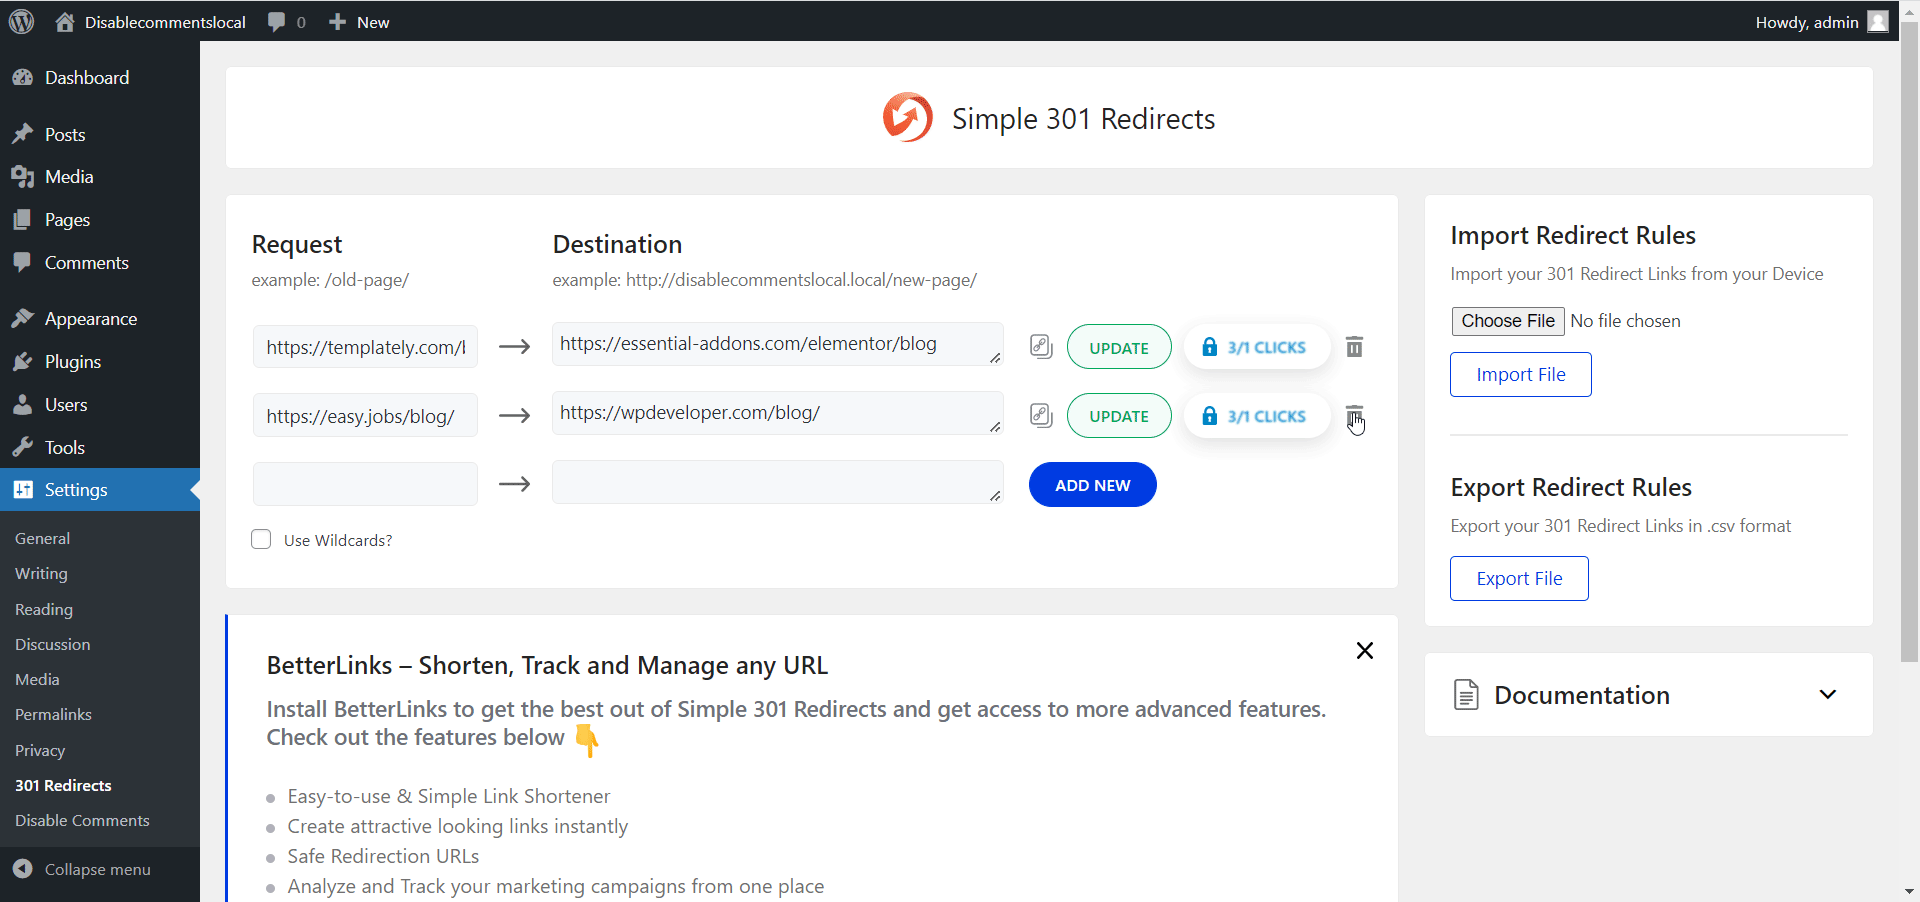Screen dimensions: 1920x902
Task: Open the Users menu
Action: point(100,405)
